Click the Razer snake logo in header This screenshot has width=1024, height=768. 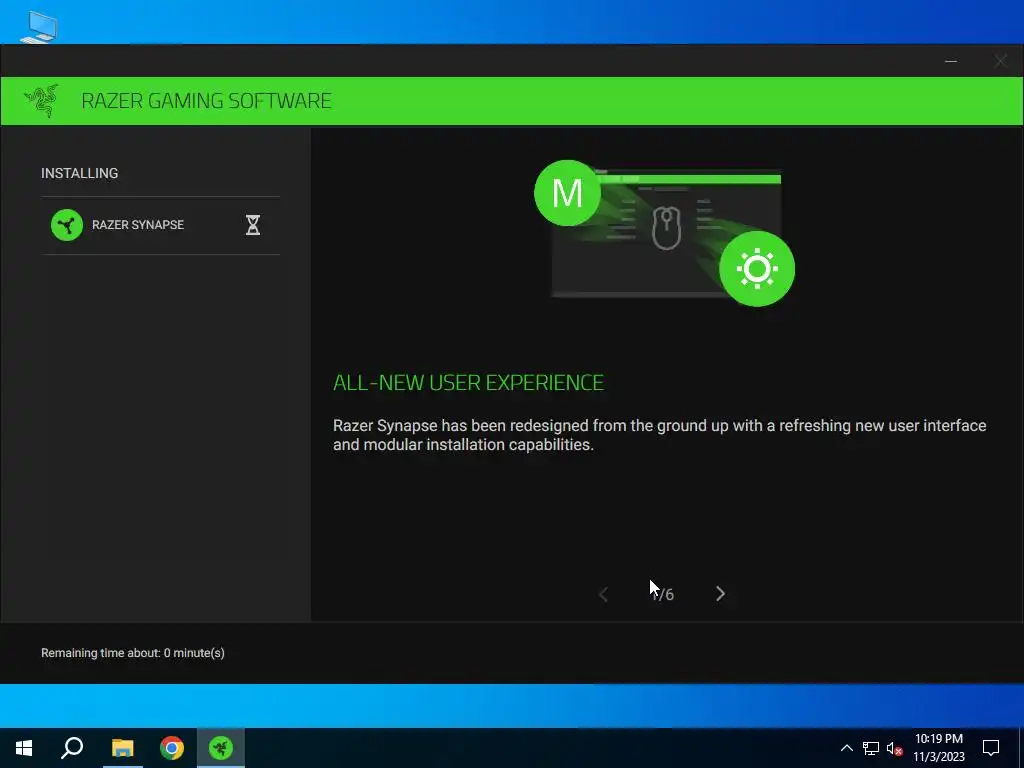click(42, 101)
